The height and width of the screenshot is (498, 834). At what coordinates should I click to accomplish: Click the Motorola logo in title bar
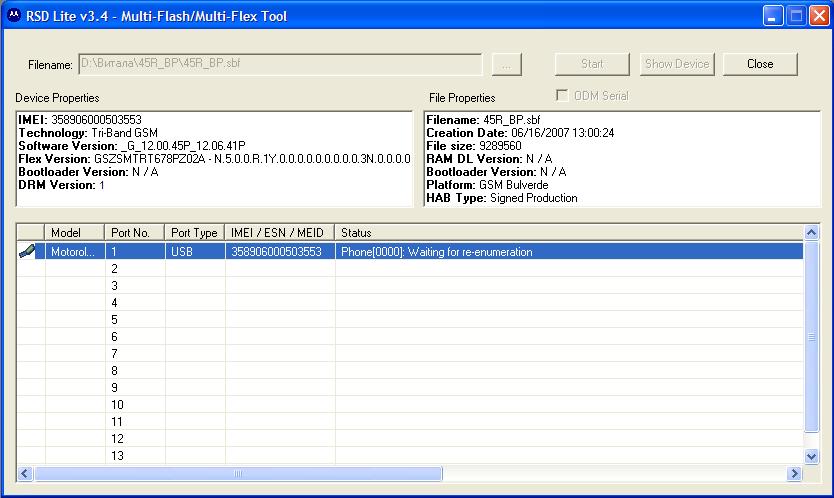tap(13, 15)
